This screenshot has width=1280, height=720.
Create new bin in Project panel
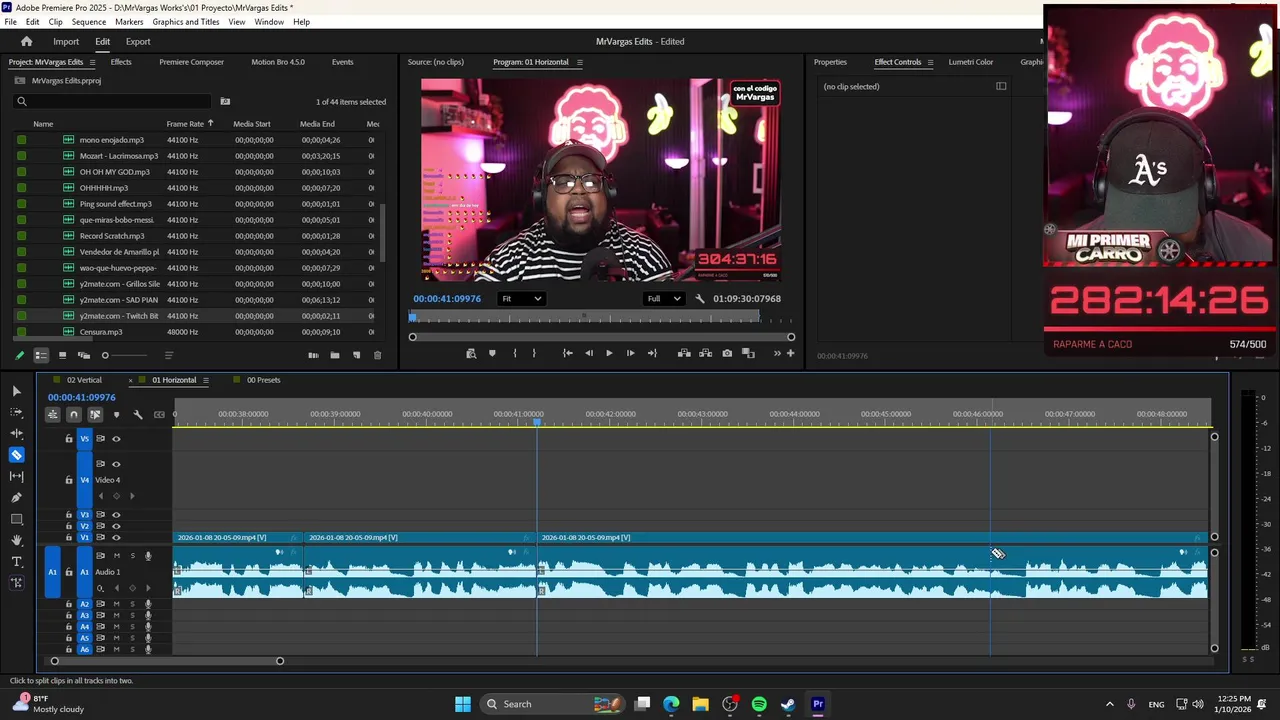(335, 355)
